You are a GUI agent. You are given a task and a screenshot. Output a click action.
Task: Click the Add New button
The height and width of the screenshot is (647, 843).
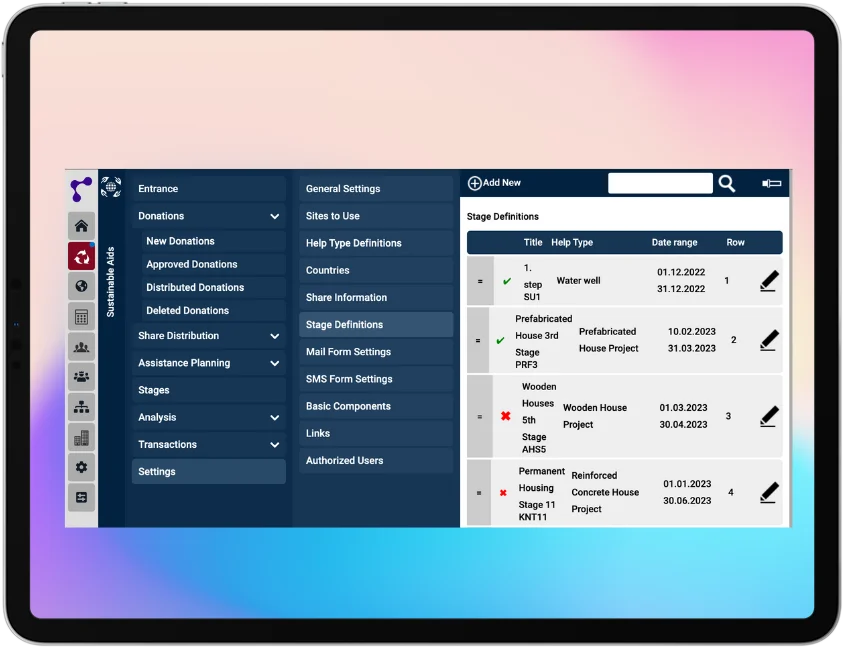pos(494,183)
